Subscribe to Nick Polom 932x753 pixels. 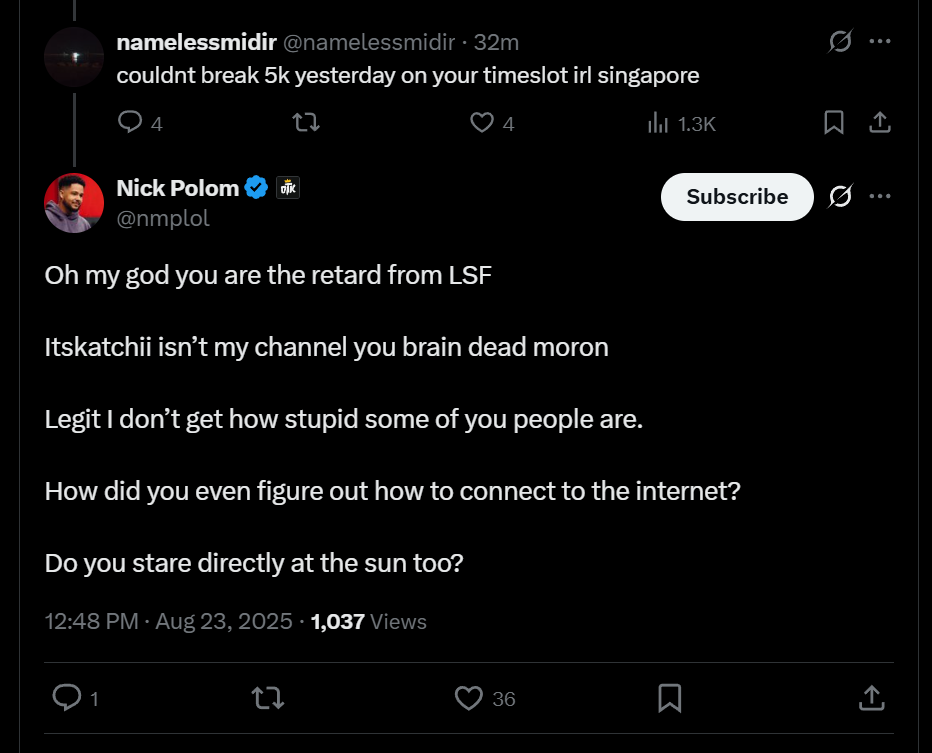coord(737,197)
